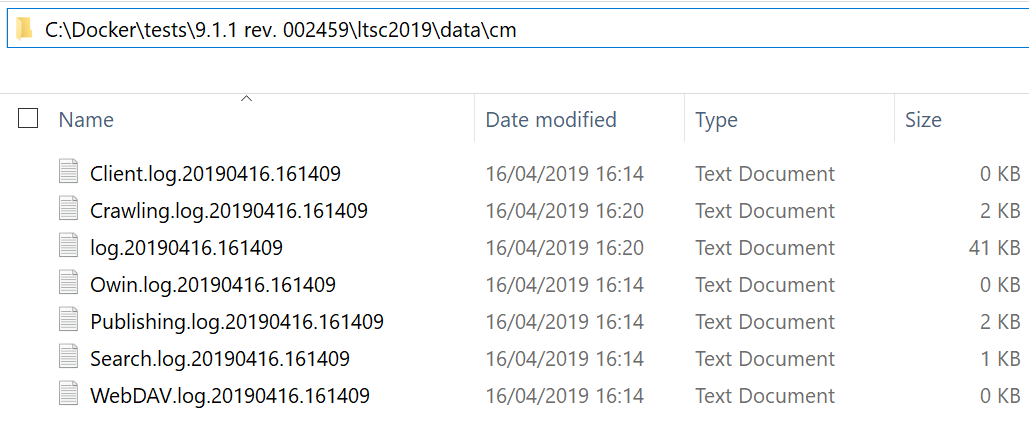Click the Search.log file's document icon
Viewport: 1029px width, 421px height.
(69, 358)
